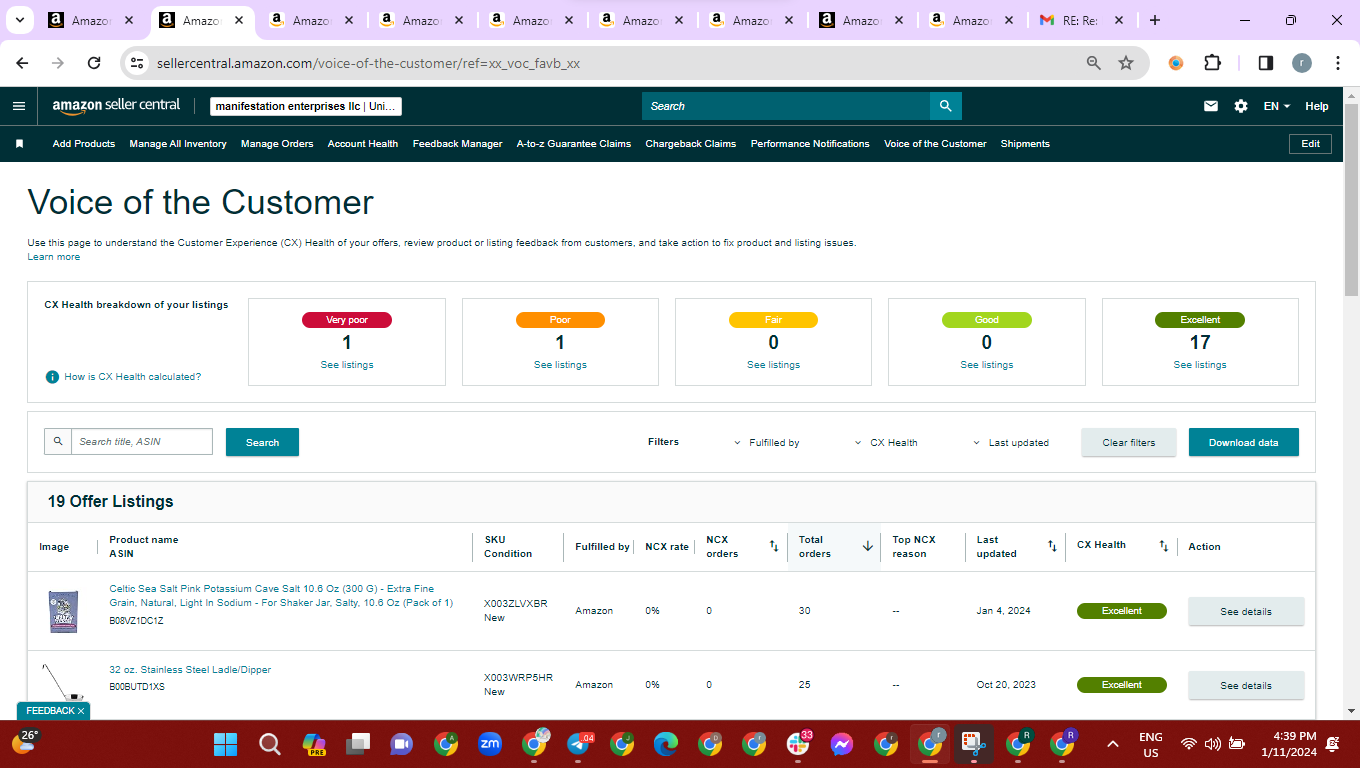1360x768 pixels.
Task: Click the magnifier button beside the top Search bar
Action: coord(945,106)
